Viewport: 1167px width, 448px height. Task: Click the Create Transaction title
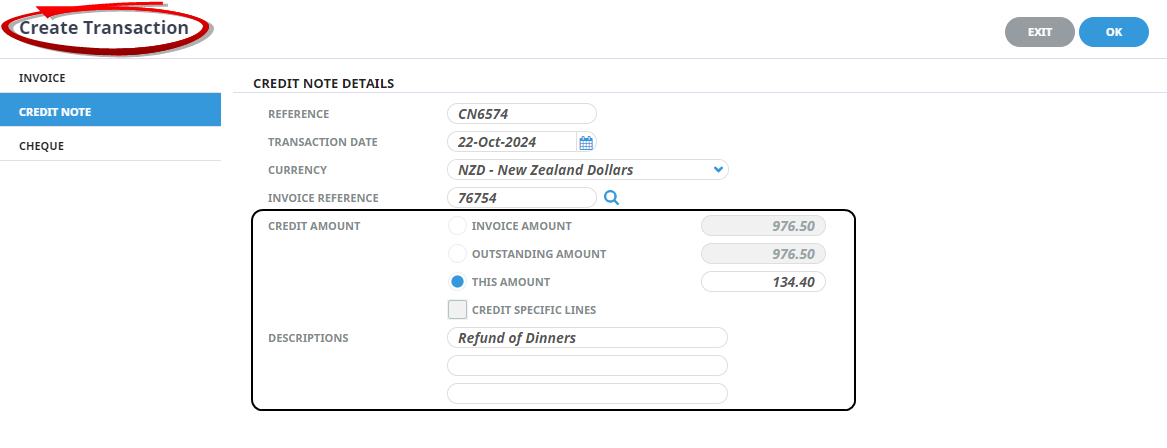104,28
